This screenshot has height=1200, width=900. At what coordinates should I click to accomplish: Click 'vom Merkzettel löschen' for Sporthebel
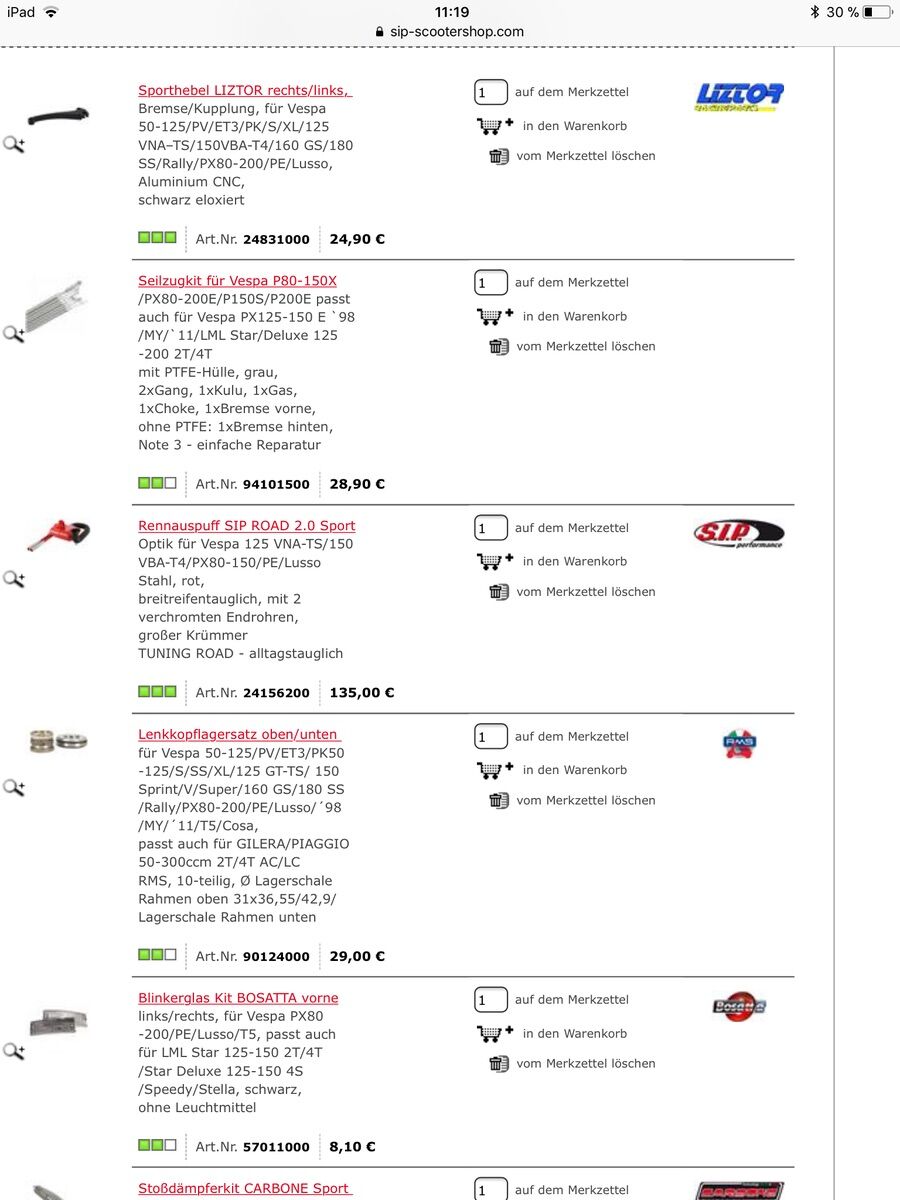tap(586, 156)
